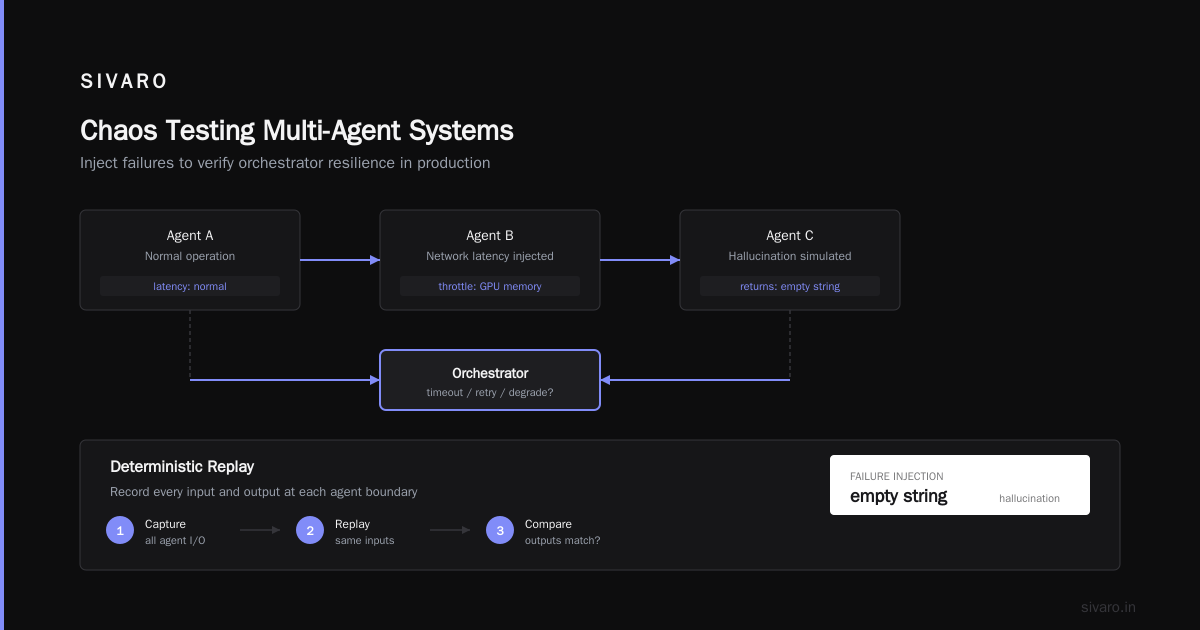
Task: Click the hallucination label in white card
Action: point(1029,498)
